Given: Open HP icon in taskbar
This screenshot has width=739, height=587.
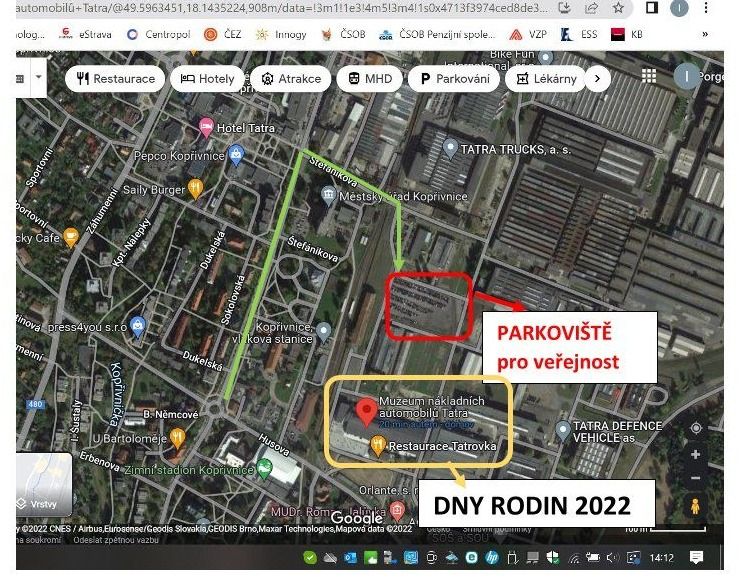Looking at the screenshot, I should coord(492,558).
